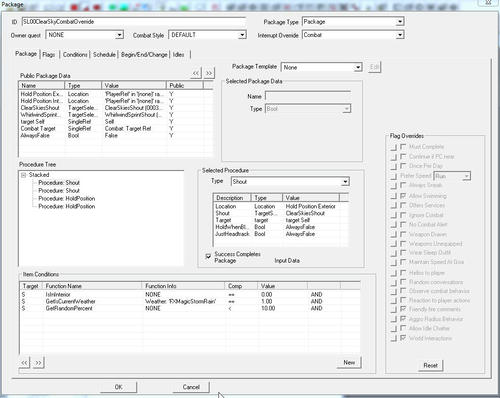Screen dimensions: 500x398
Task: Click the right arrow below Item Conditions
Action: click(x=38, y=362)
